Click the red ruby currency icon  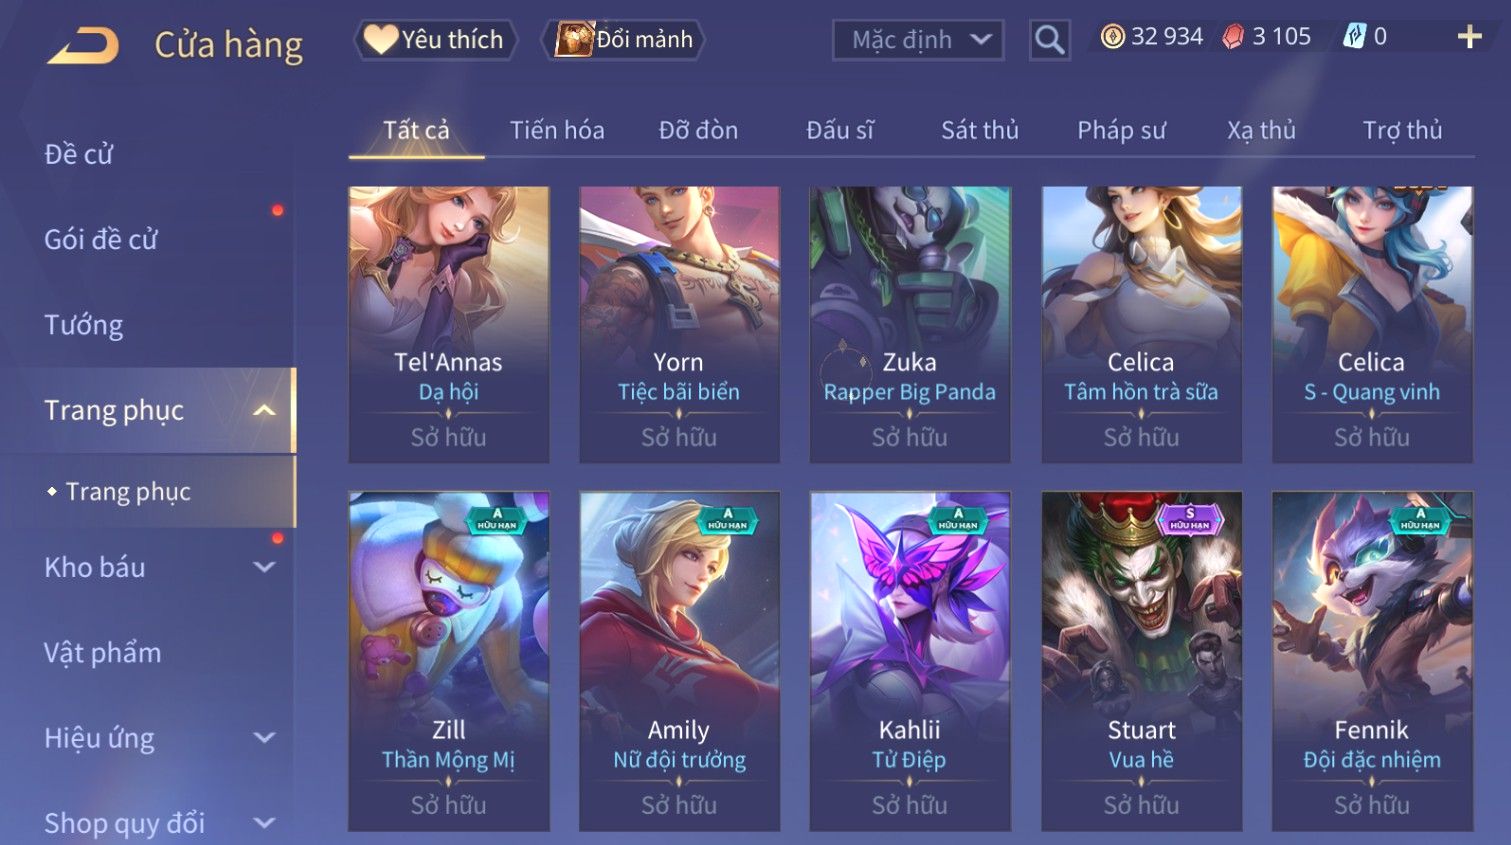click(x=1234, y=37)
